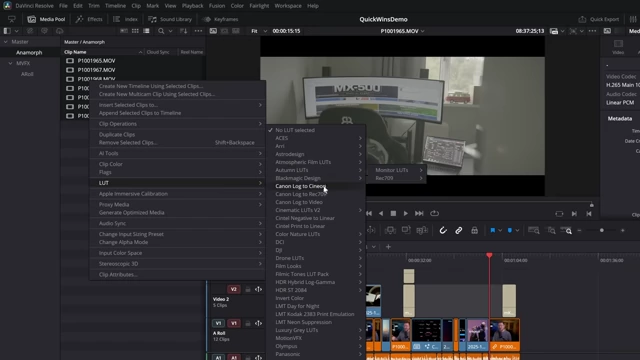The height and width of the screenshot is (360, 640).
Task: Collapse the MVFX bin
Action: (11, 63)
